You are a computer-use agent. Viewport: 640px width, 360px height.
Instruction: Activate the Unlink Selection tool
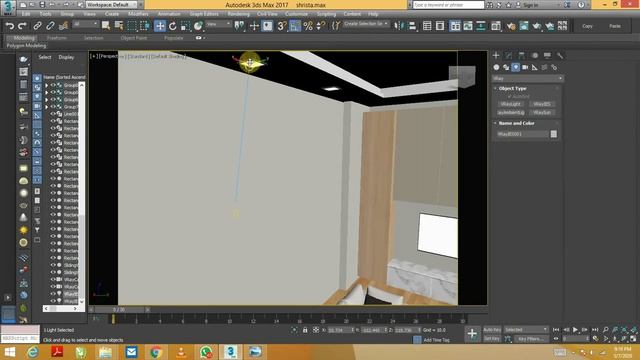[50, 26]
